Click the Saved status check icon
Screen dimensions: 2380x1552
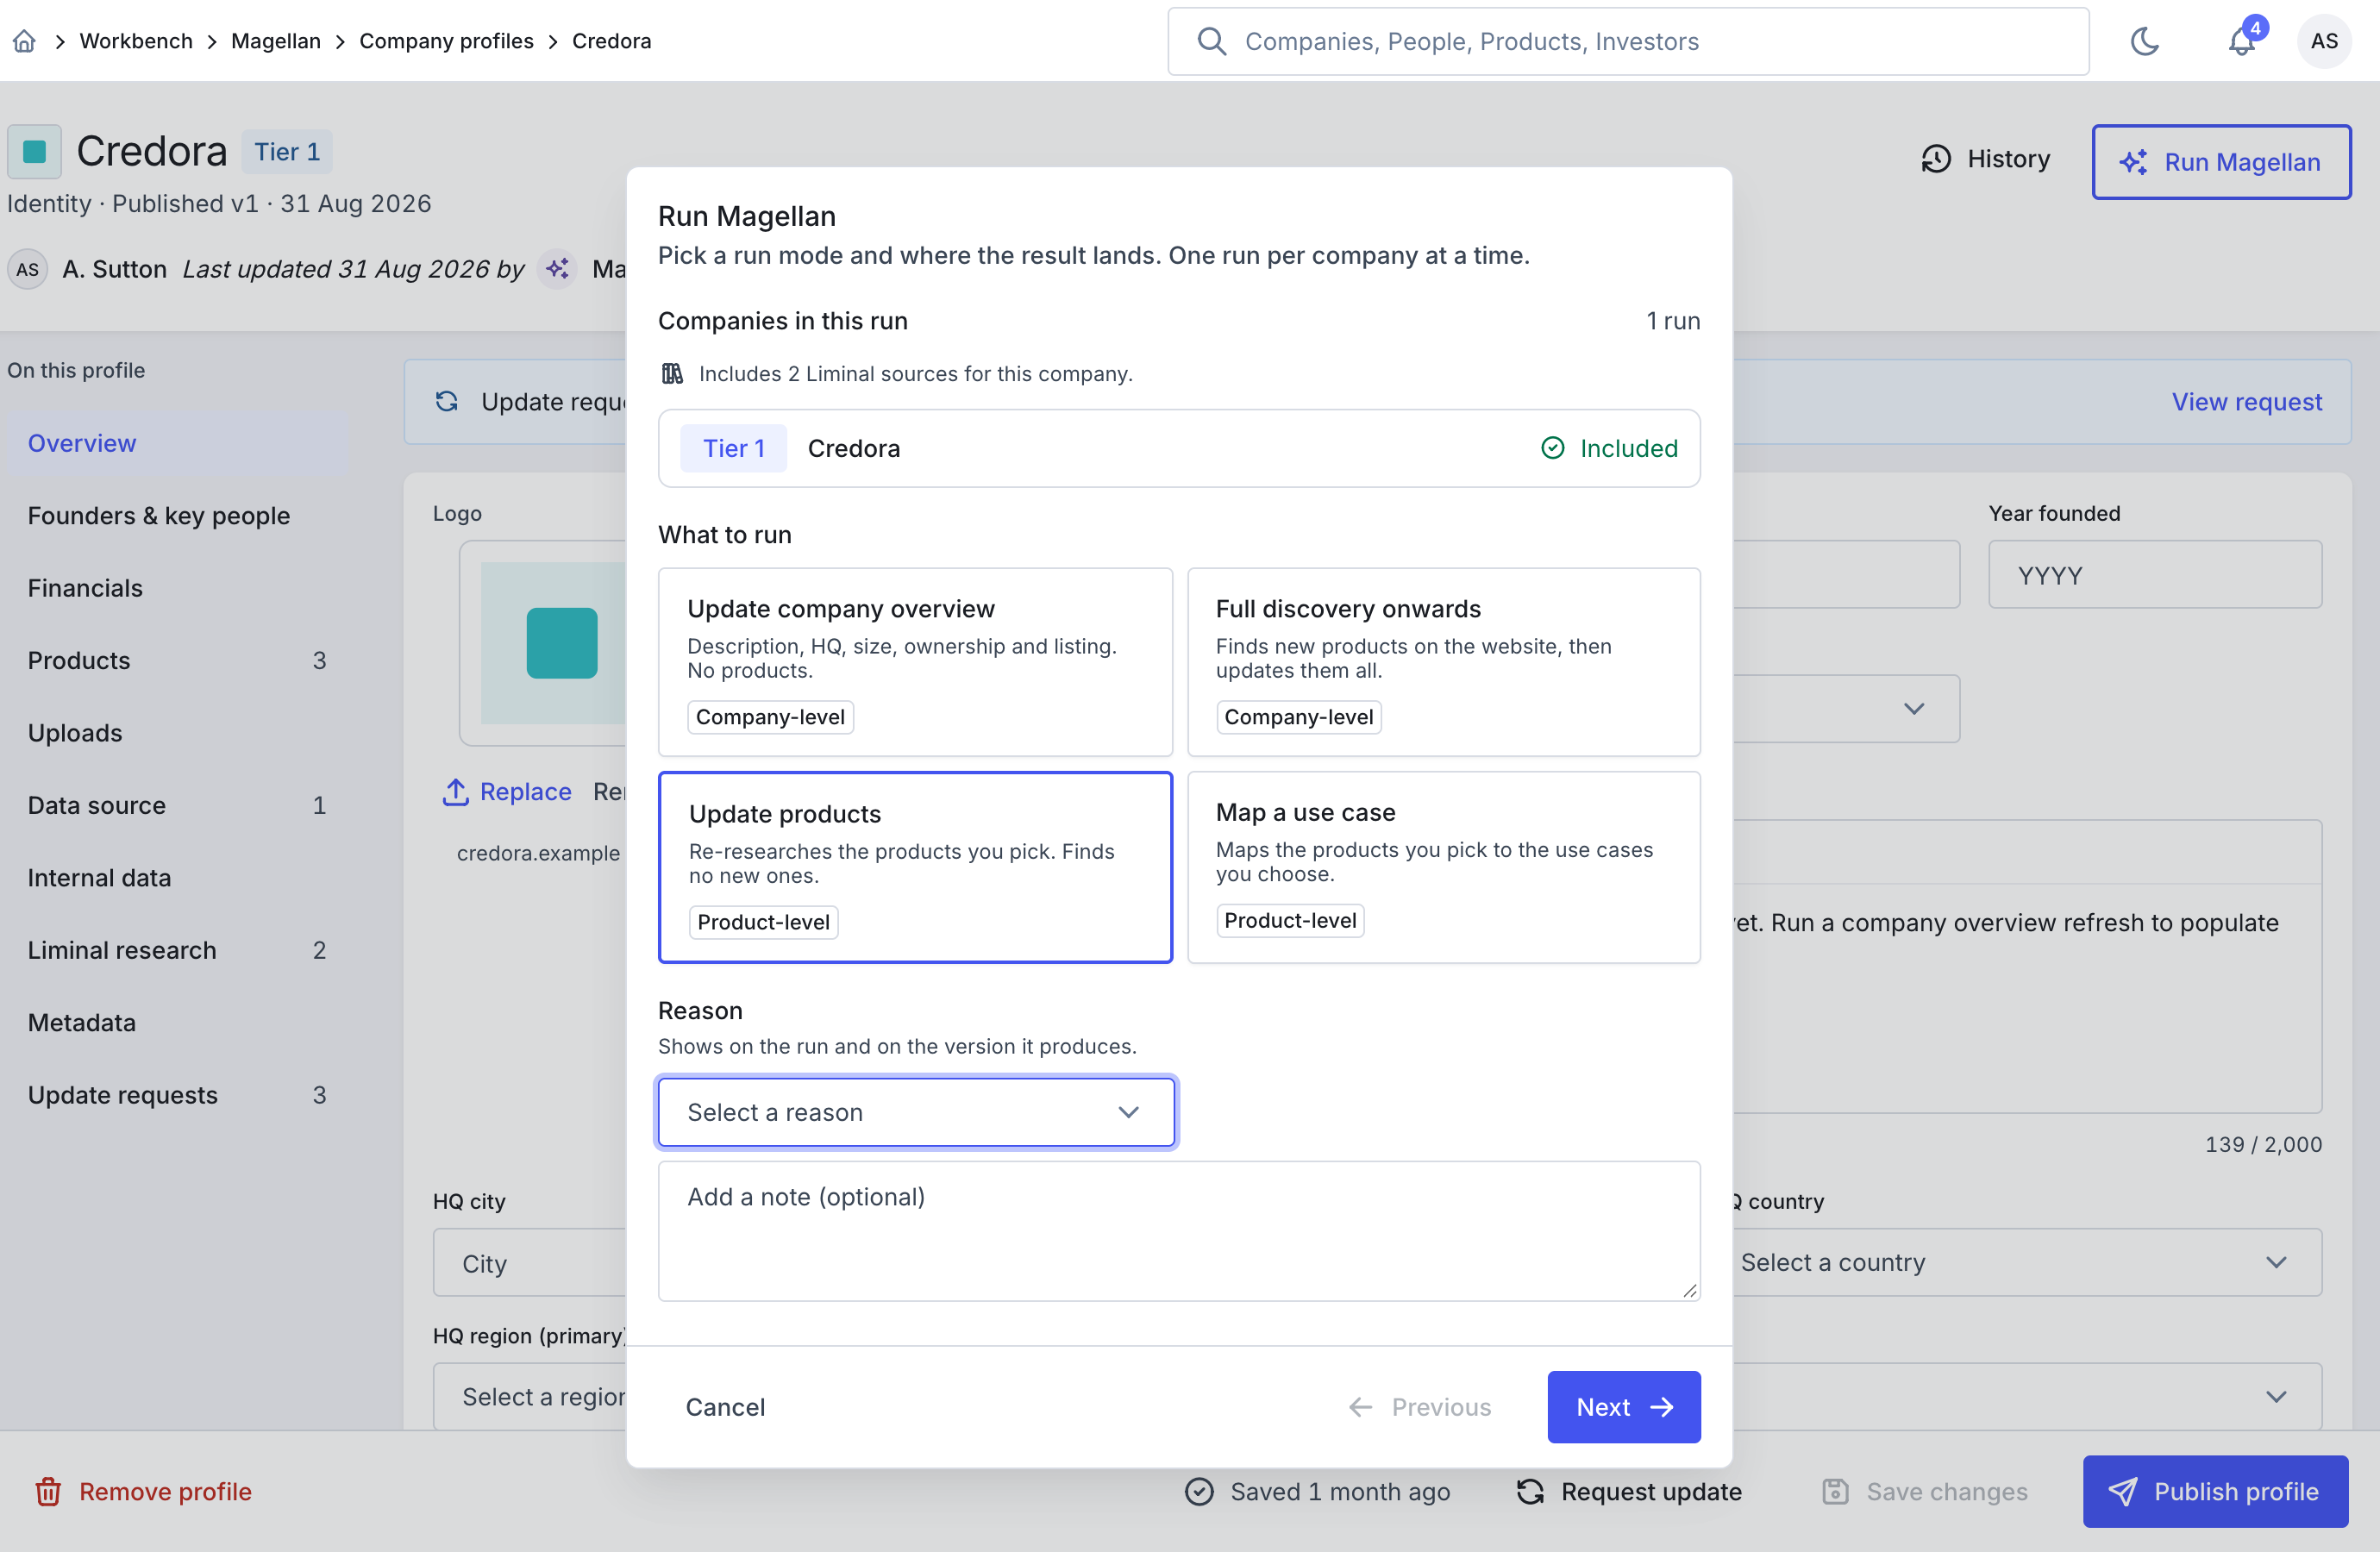[x=1199, y=1491]
